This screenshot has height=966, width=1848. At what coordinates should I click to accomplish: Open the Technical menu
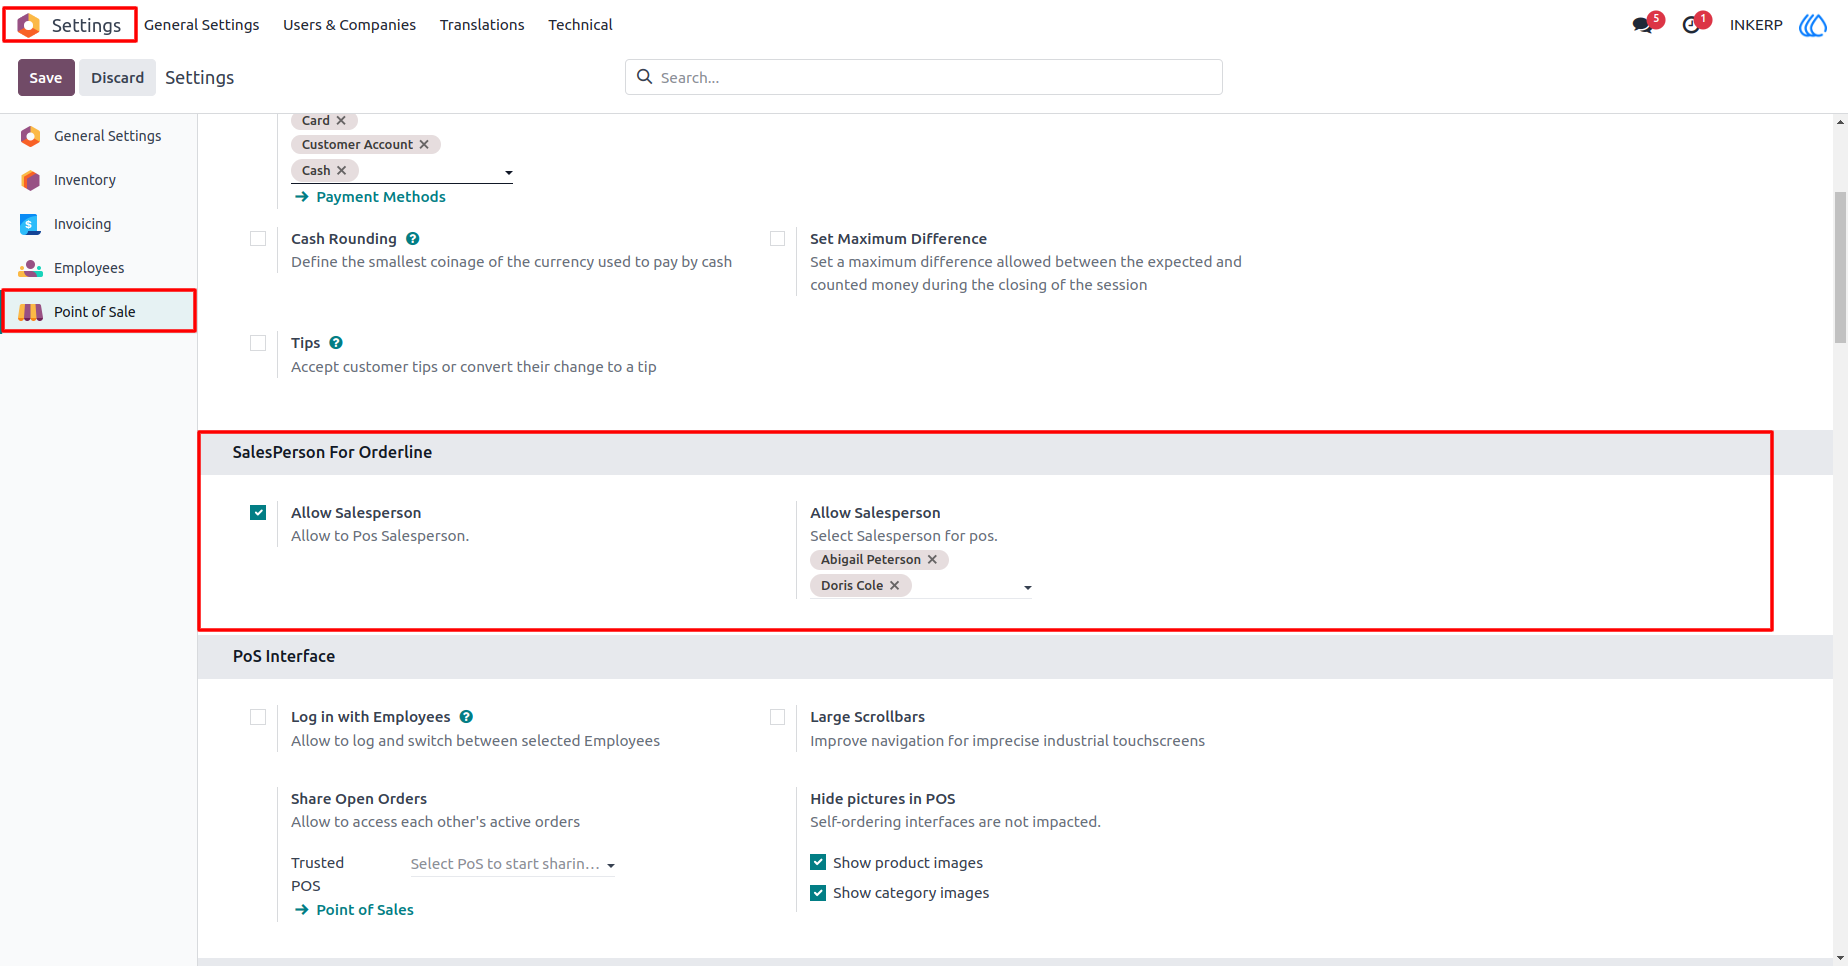pyautogui.click(x=580, y=25)
